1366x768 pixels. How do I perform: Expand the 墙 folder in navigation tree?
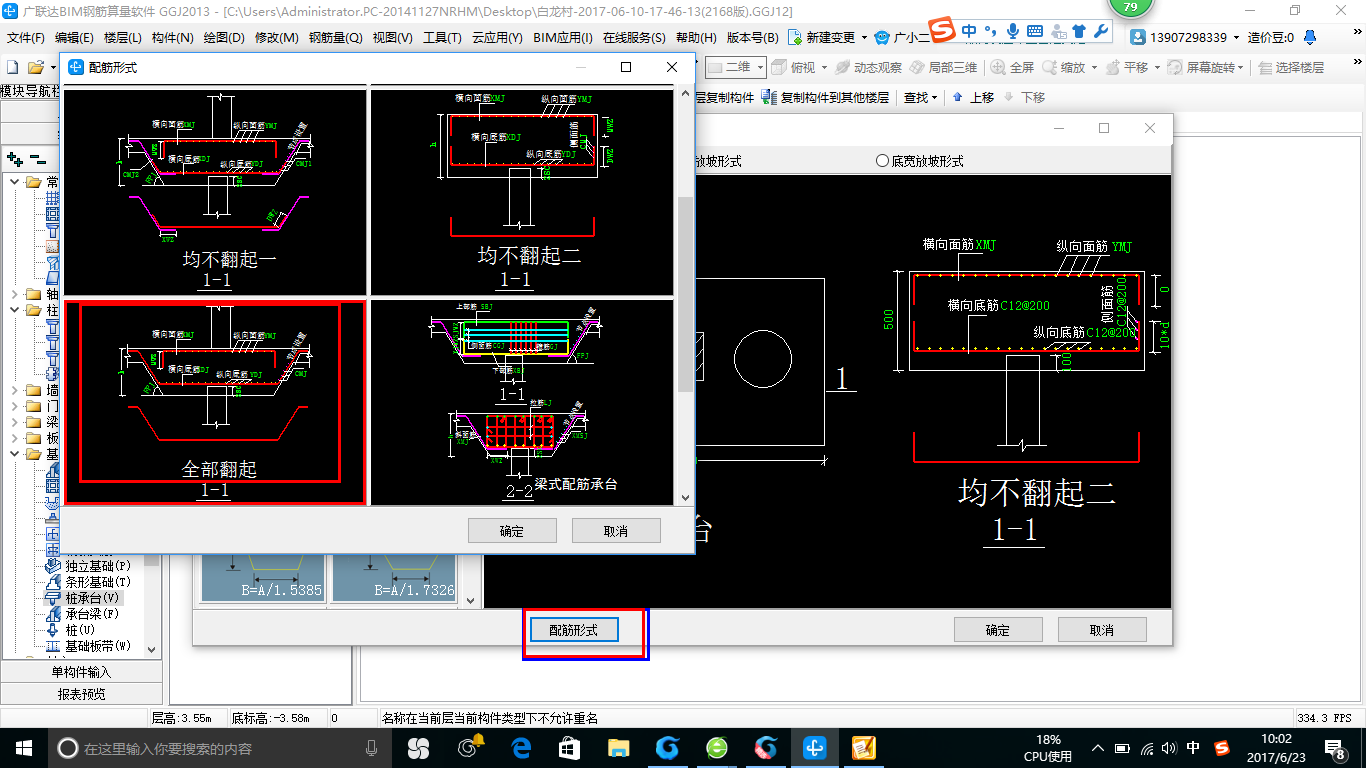15,390
